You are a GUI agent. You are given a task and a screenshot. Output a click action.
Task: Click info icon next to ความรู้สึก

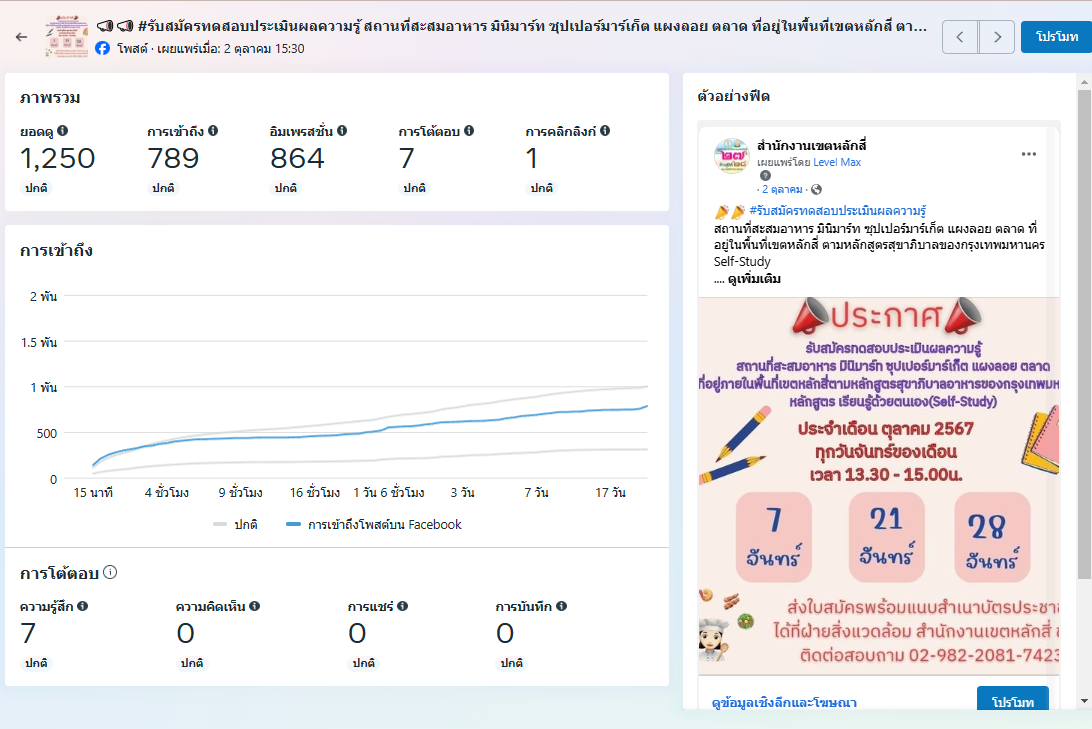83,606
